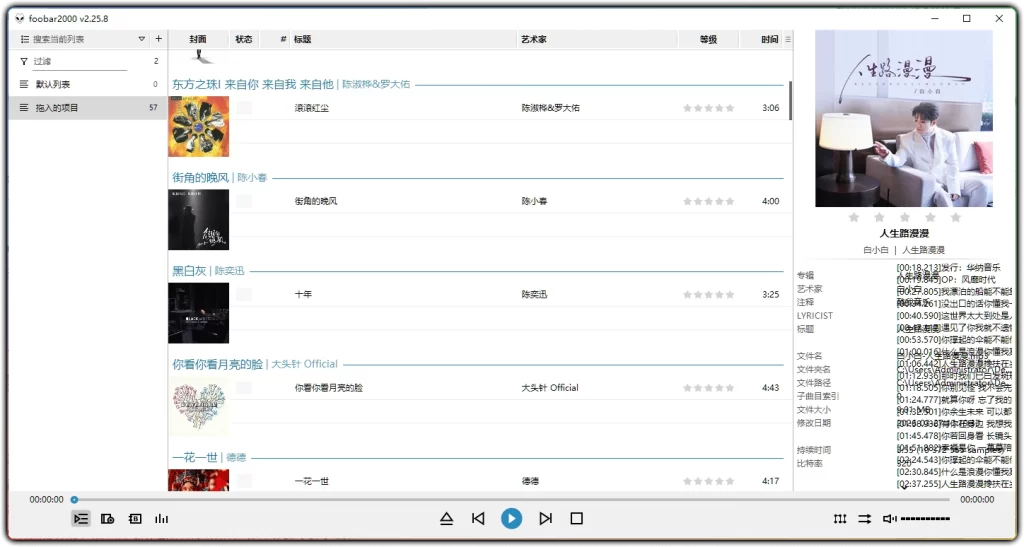Select the track 街角的晚风
This screenshot has height=547, width=1024.
coord(315,202)
